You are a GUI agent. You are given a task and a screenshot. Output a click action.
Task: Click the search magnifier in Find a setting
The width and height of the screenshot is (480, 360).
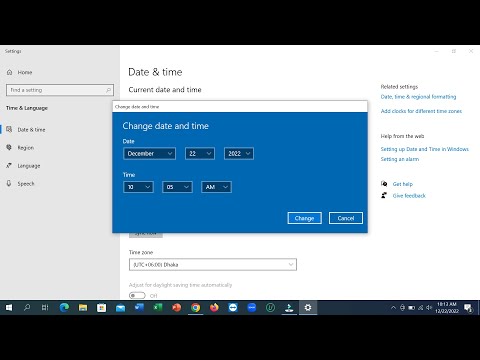(x=108, y=90)
